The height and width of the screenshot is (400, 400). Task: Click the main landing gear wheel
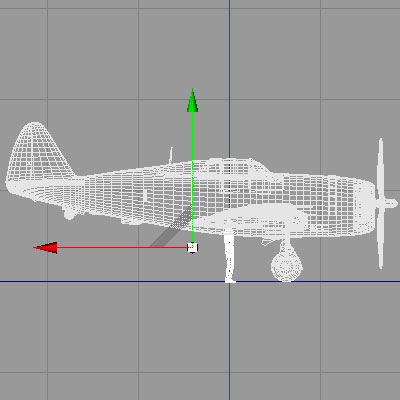(287, 266)
